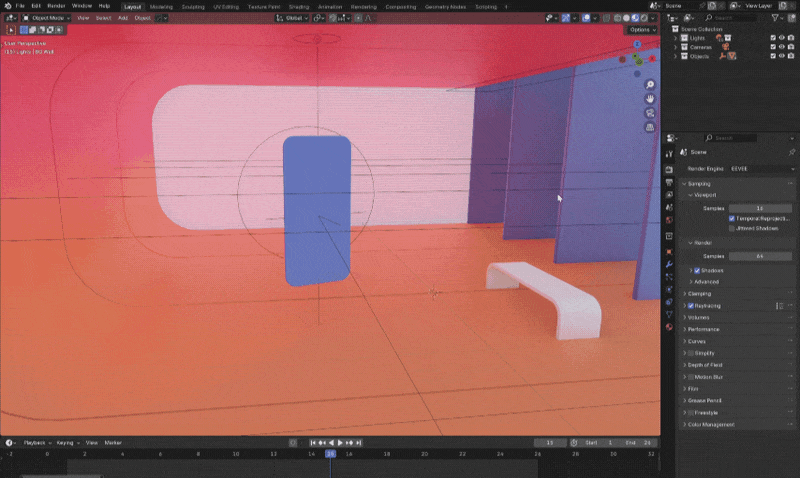The width and height of the screenshot is (800, 478).
Task: Select the pan hand viewport icon
Action: 650,99
